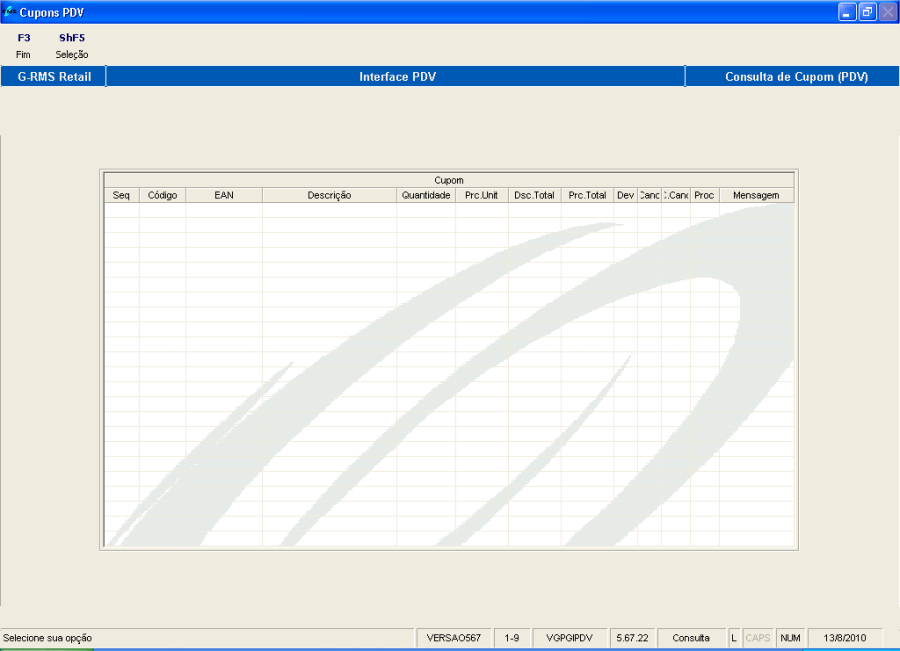
Task: Click the Consulta status bar entry
Action: coord(691,638)
